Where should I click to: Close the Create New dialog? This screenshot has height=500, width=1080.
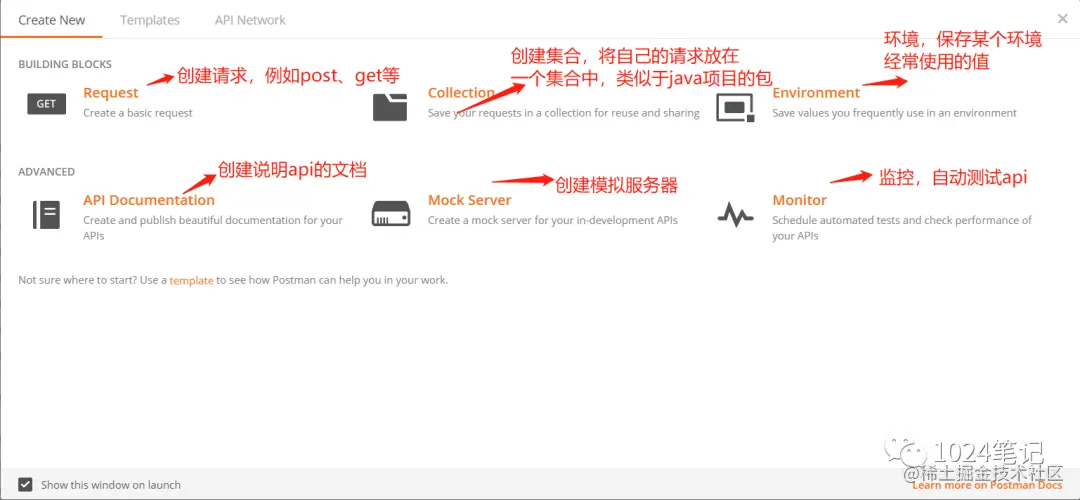click(x=1063, y=19)
